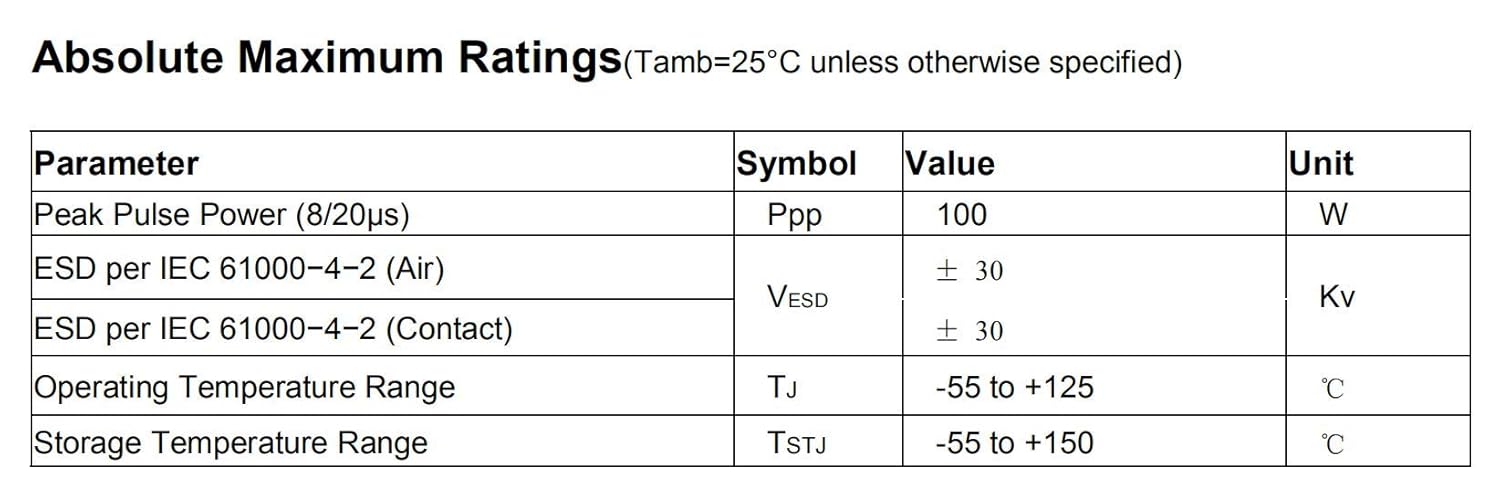Click the Ppp symbol cell
This screenshot has height=494, width=1500.
795,216
